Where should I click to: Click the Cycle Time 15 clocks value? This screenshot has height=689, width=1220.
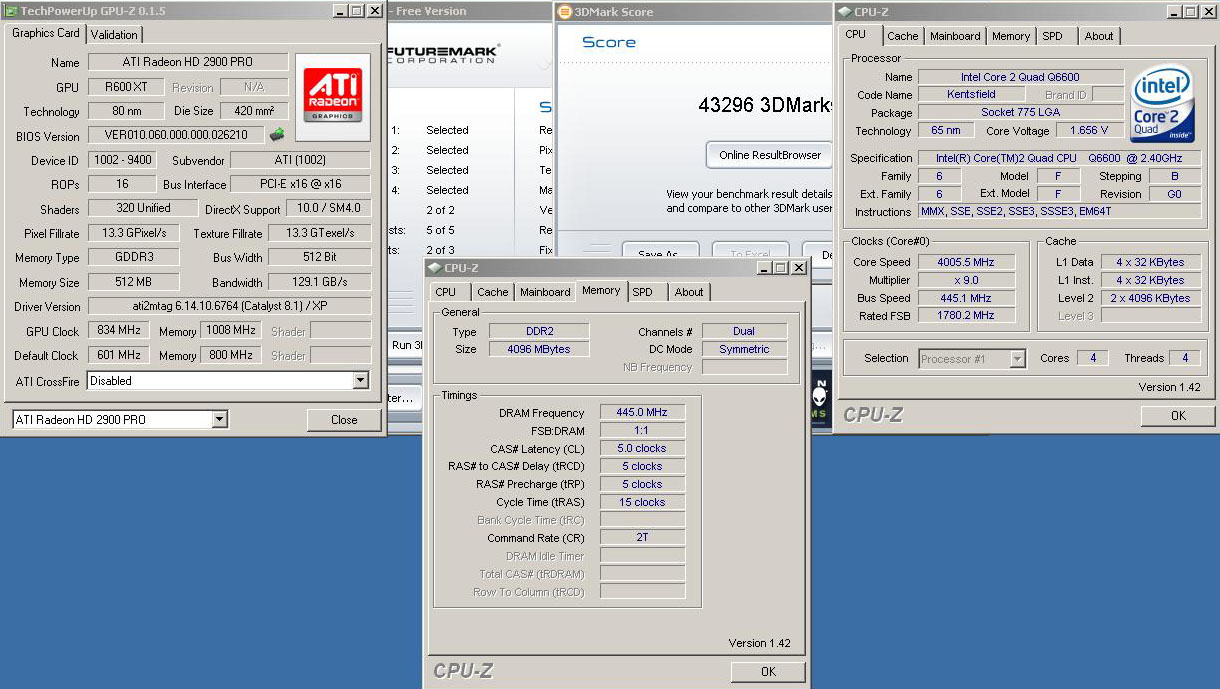642,502
